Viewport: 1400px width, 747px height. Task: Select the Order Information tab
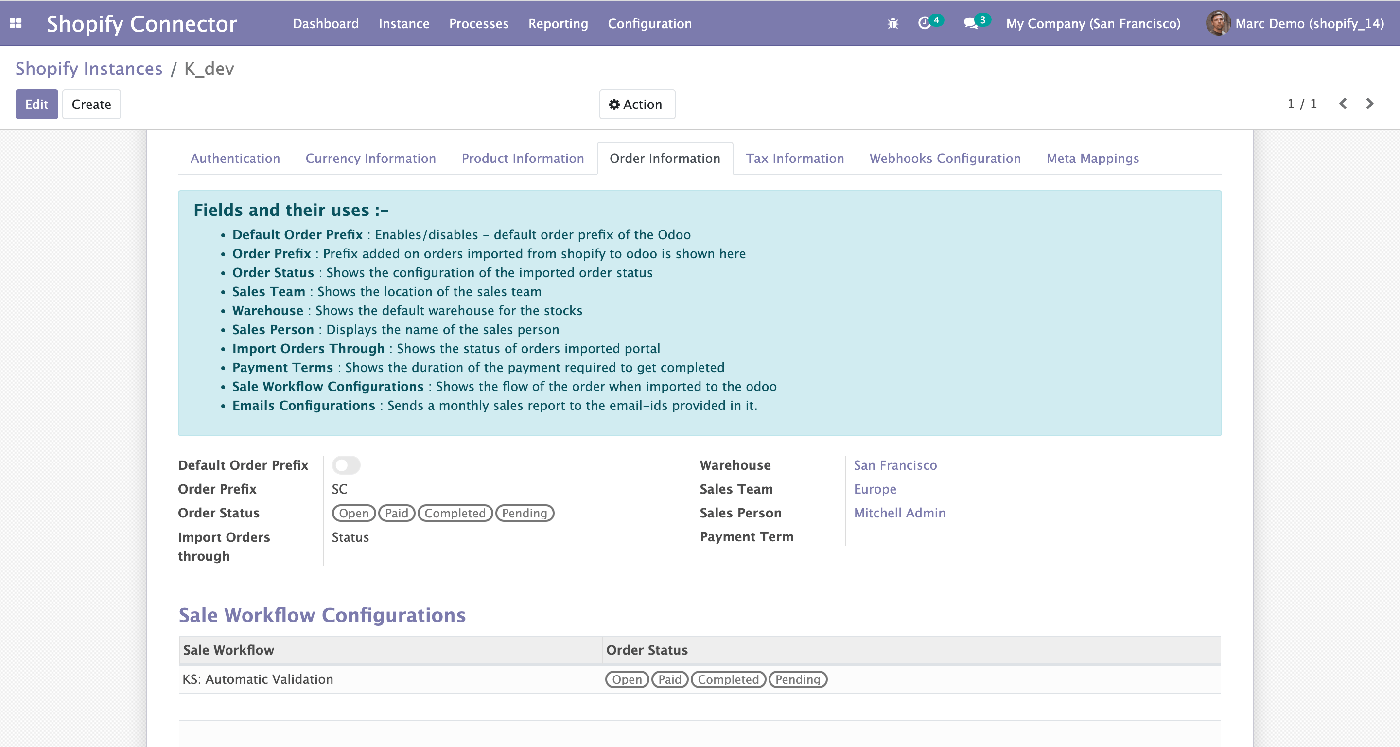[x=665, y=158]
